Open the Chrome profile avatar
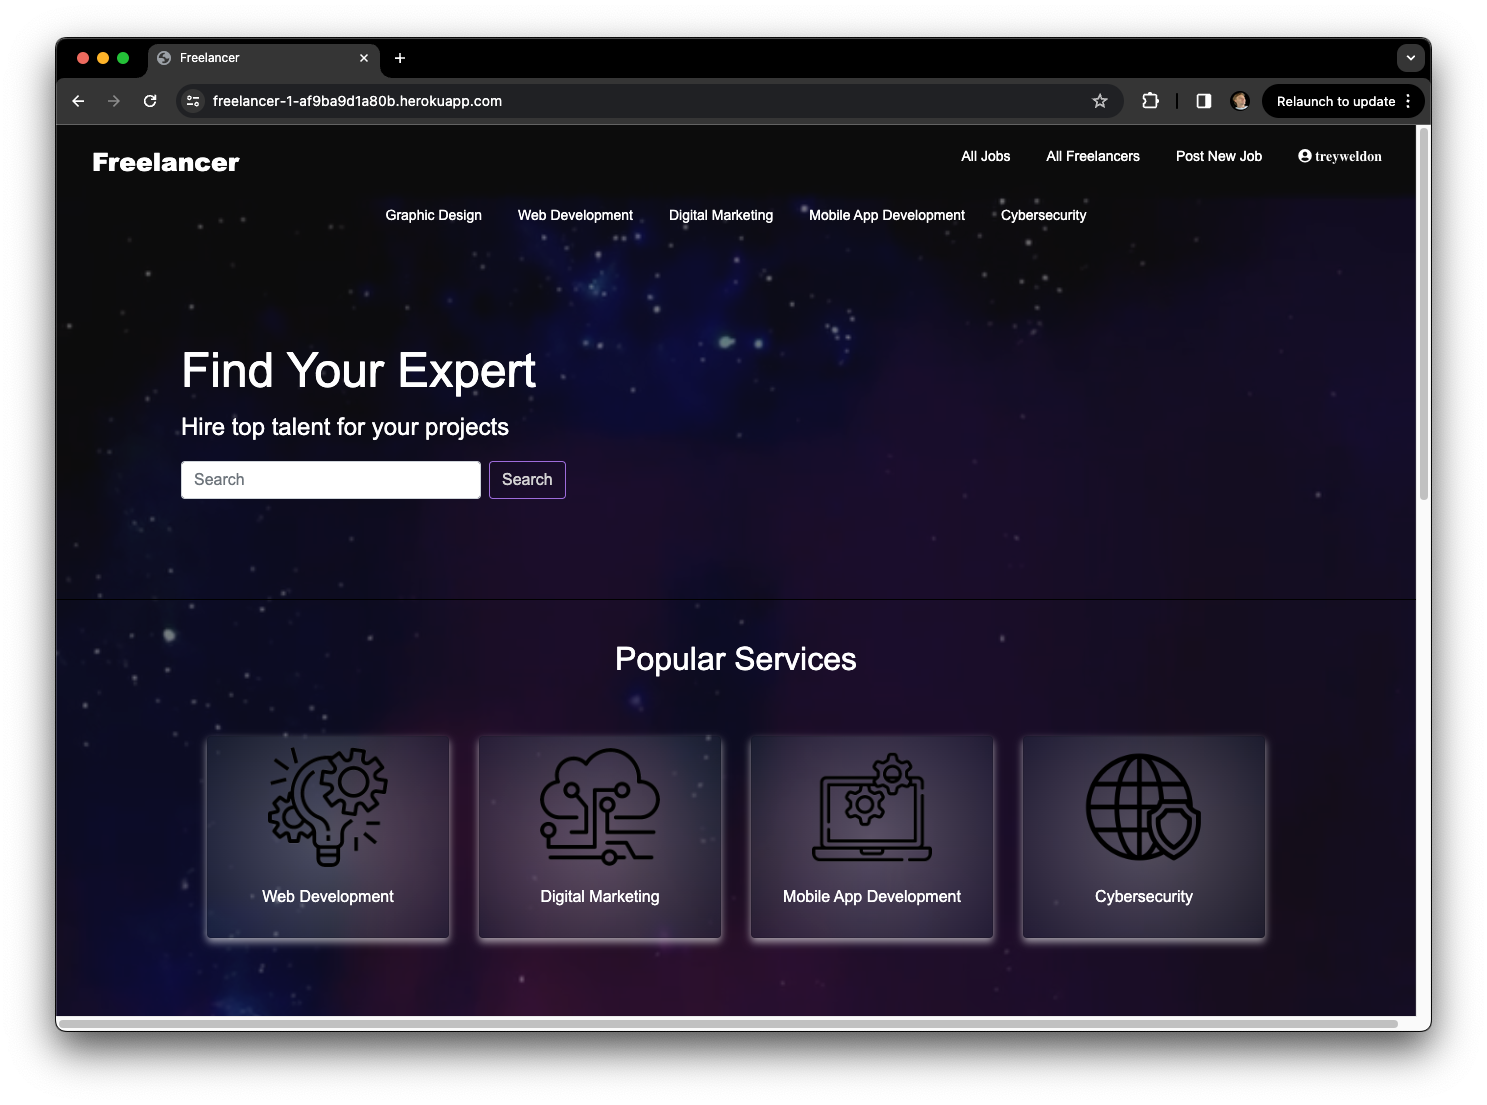Image resolution: width=1487 pixels, height=1105 pixels. (x=1240, y=101)
